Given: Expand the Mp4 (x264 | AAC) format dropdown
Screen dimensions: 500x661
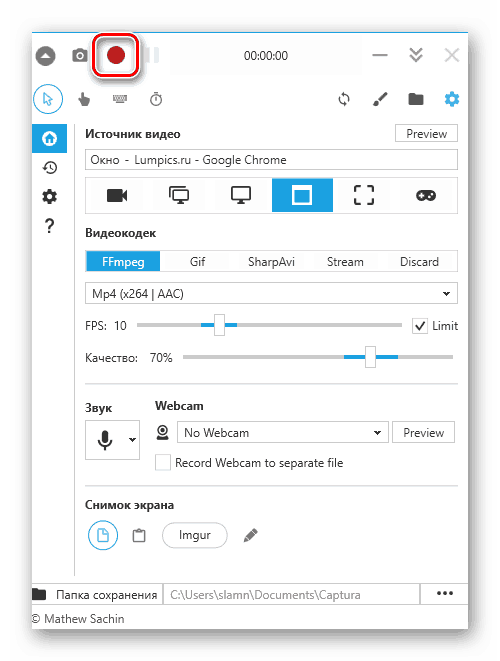Looking at the screenshot, I should 271,293.
